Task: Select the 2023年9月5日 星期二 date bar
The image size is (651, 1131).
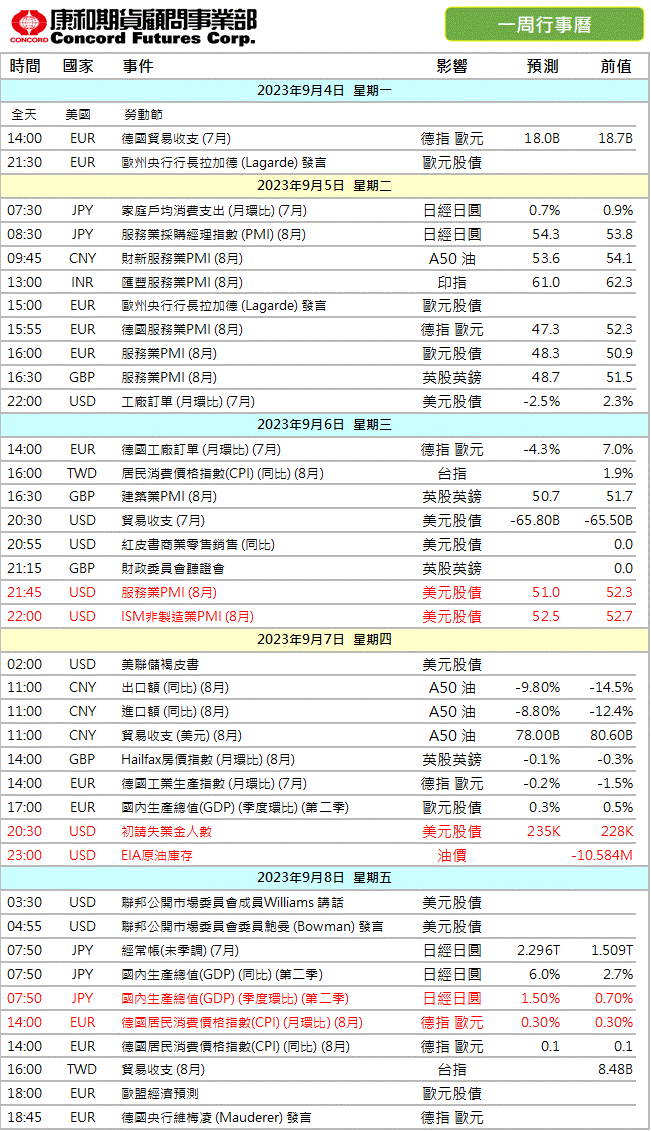Action: point(325,185)
